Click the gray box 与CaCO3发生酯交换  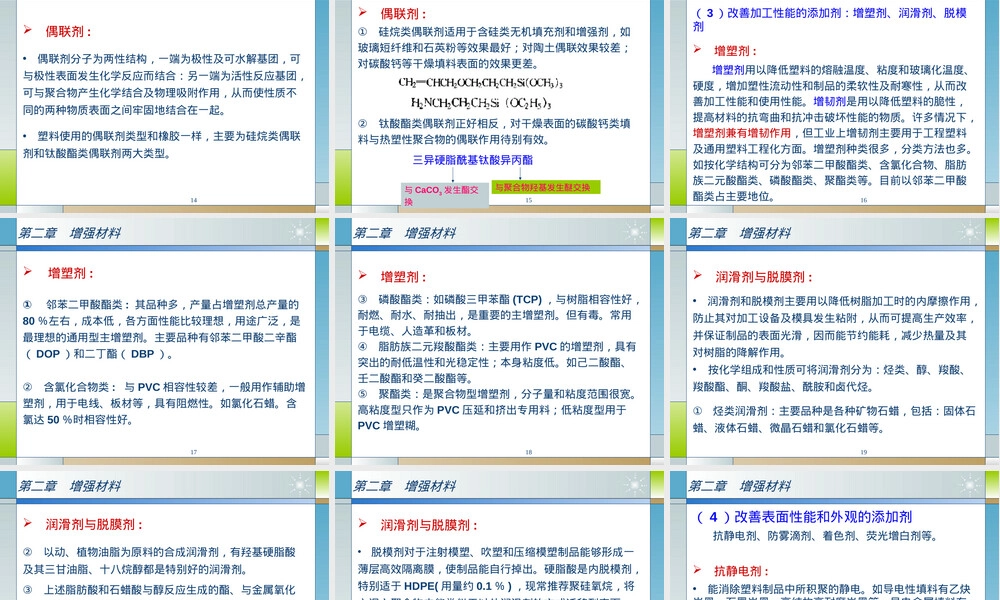coord(445,195)
